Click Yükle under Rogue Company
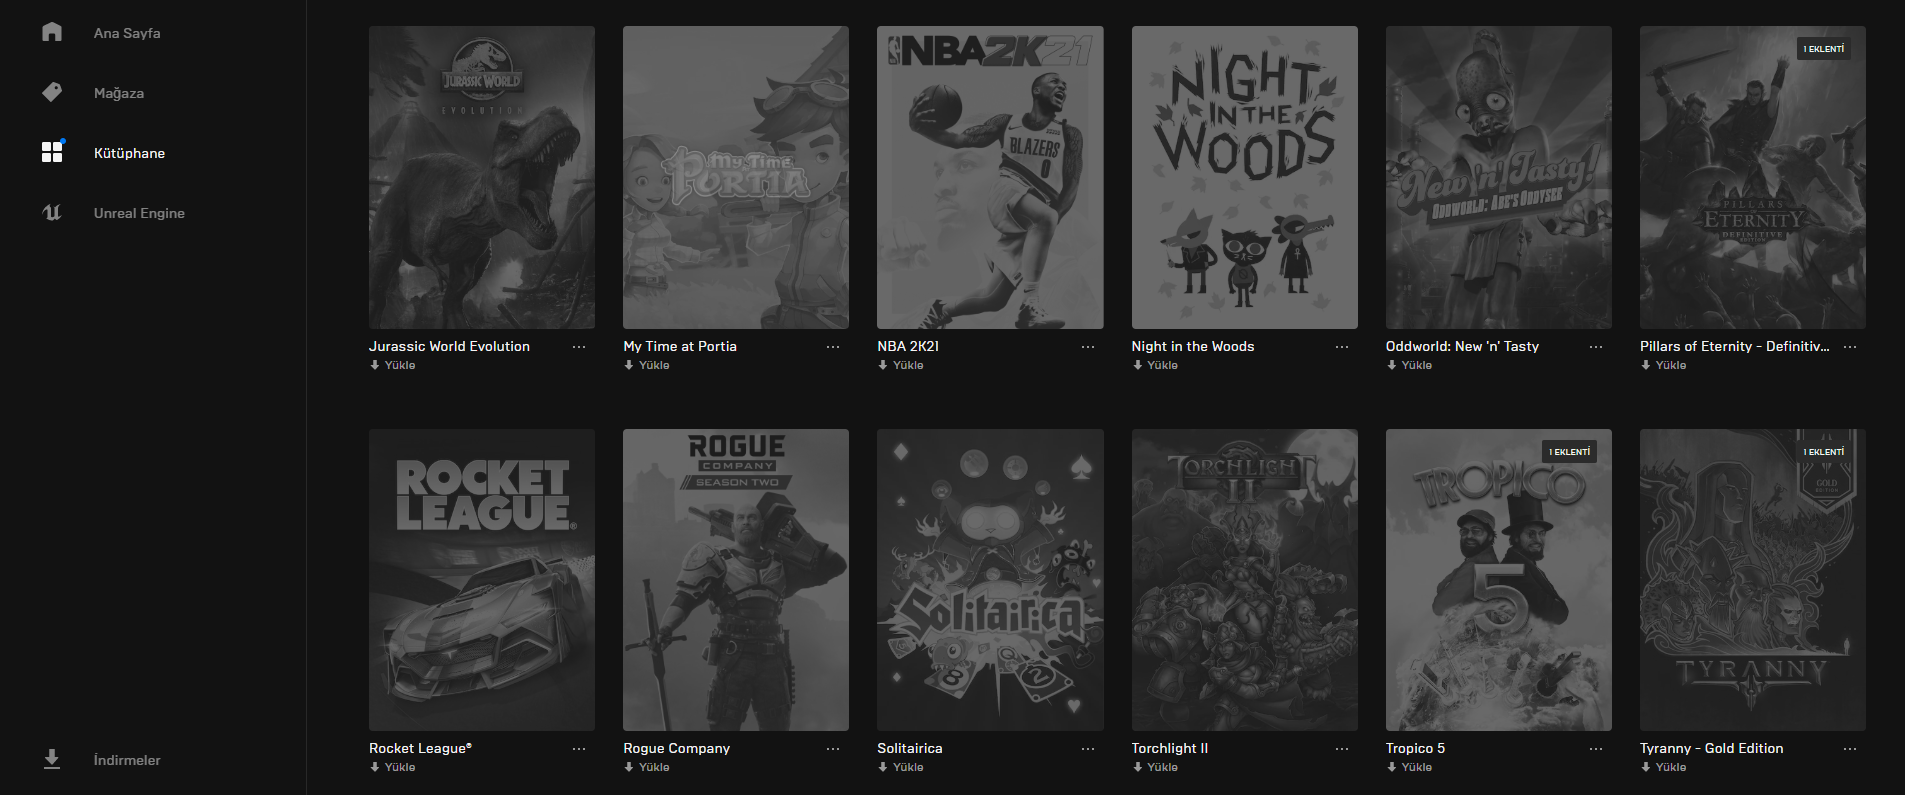1905x795 pixels. click(647, 767)
